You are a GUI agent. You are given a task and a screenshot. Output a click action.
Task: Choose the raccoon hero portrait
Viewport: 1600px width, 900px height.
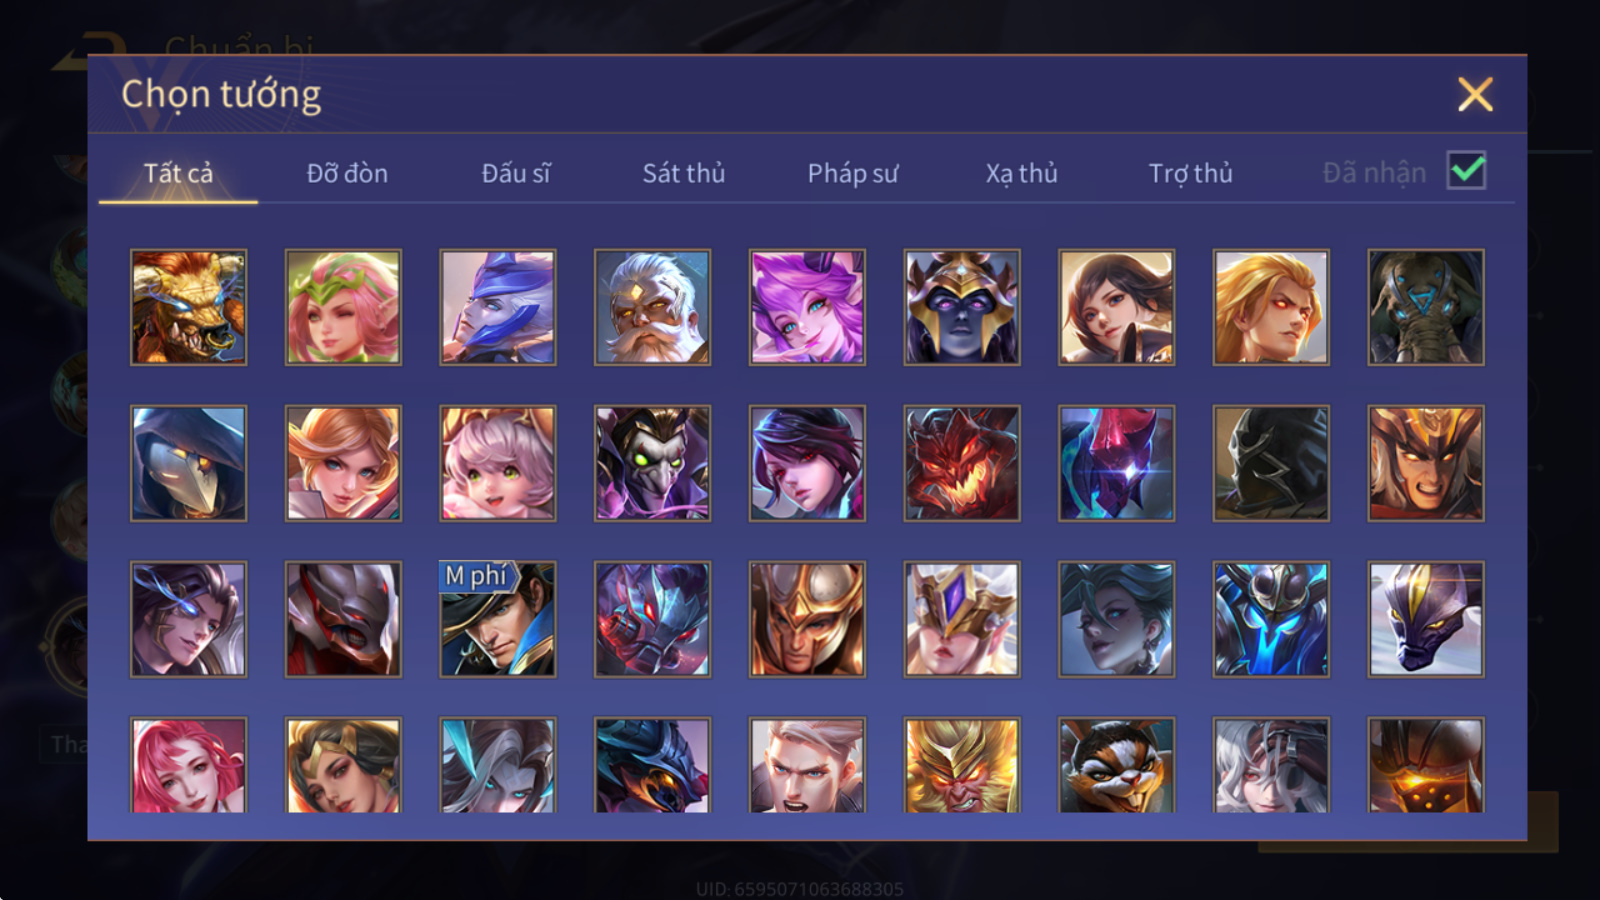[1116, 765]
